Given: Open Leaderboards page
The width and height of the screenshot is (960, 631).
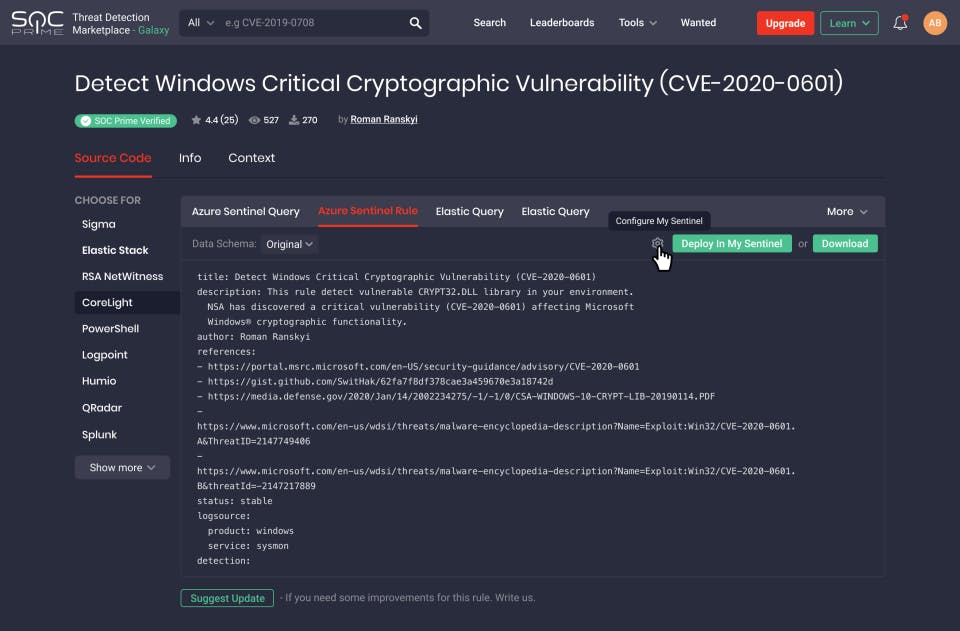Looking at the screenshot, I should click(x=561, y=23).
